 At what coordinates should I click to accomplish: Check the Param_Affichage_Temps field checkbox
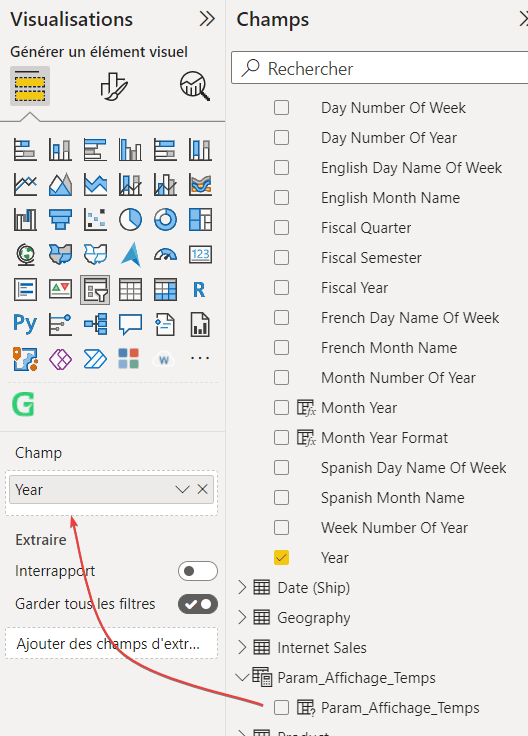[x=281, y=707]
